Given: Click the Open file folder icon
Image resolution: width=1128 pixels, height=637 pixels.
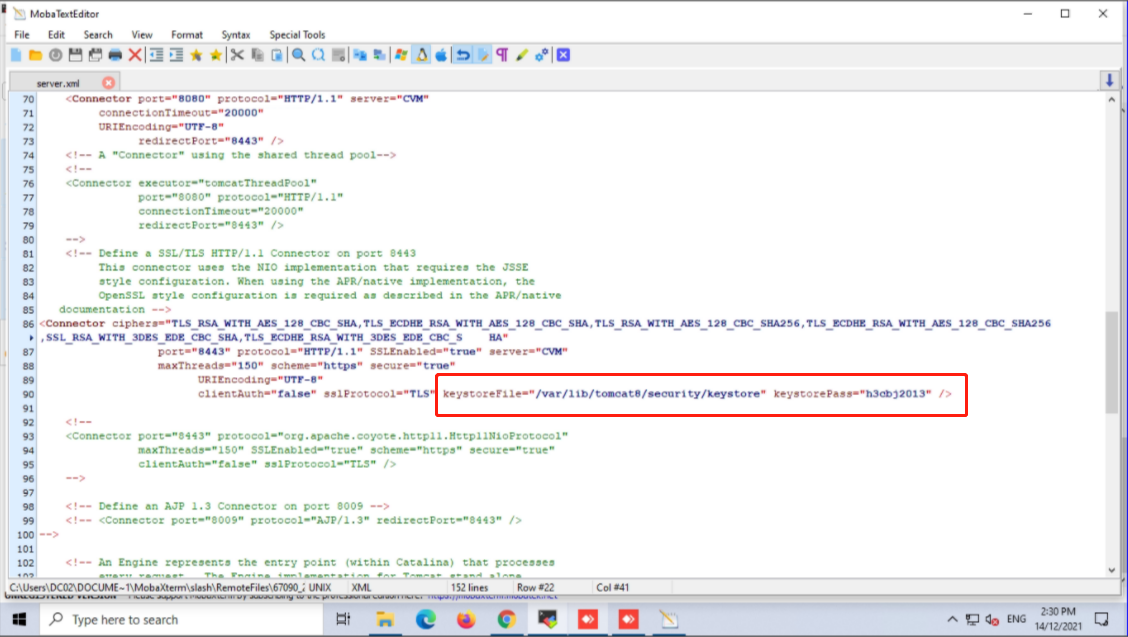Looking at the screenshot, I should tap(35, 55).
